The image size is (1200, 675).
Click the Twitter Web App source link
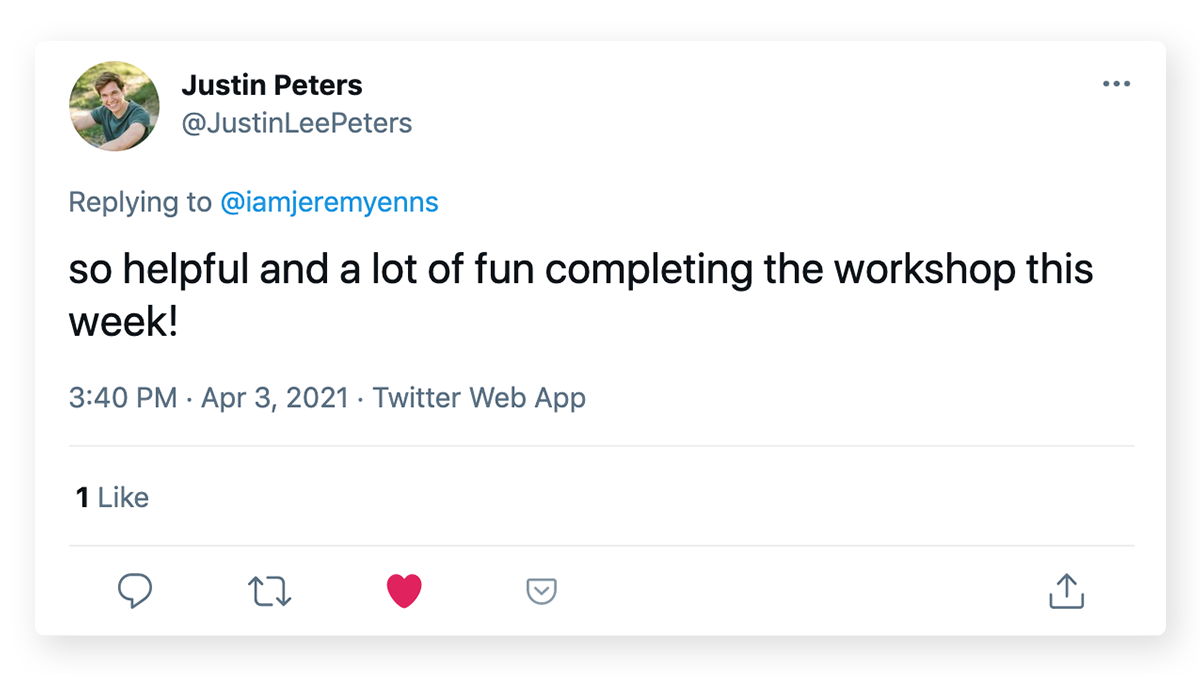point(479,398)
